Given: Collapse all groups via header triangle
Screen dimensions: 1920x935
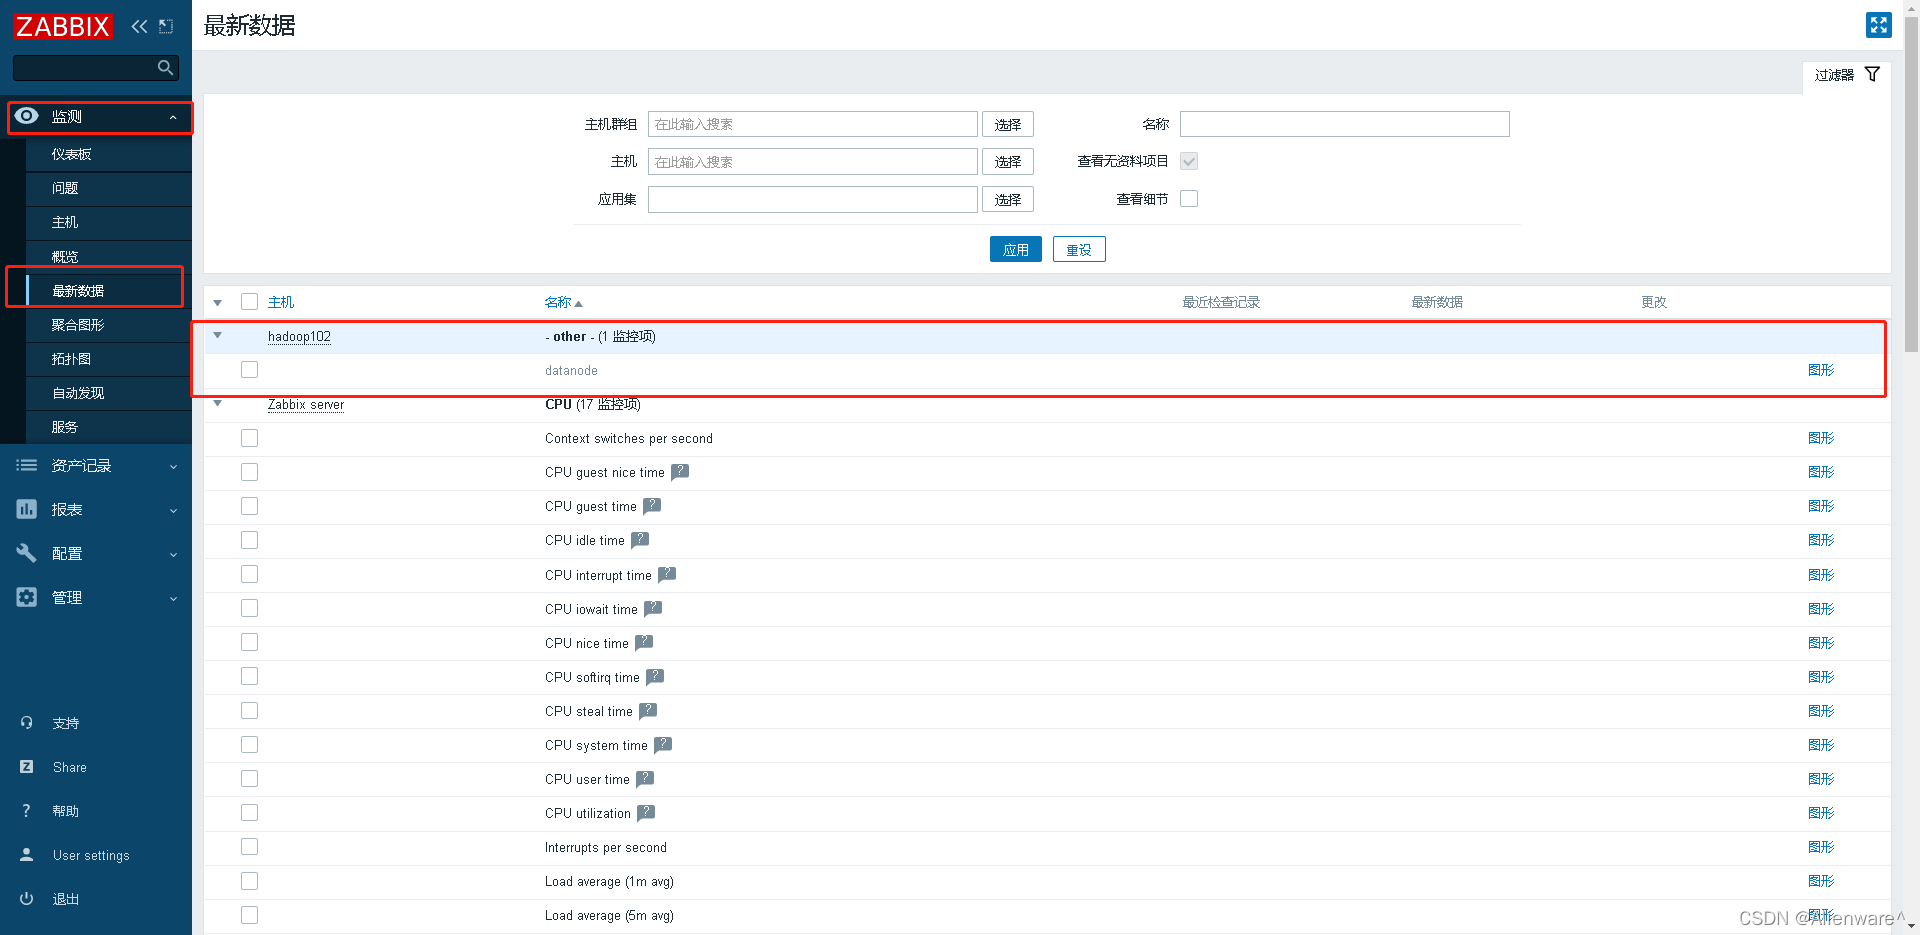Looking at the screenshot, I should click(217, 302).
